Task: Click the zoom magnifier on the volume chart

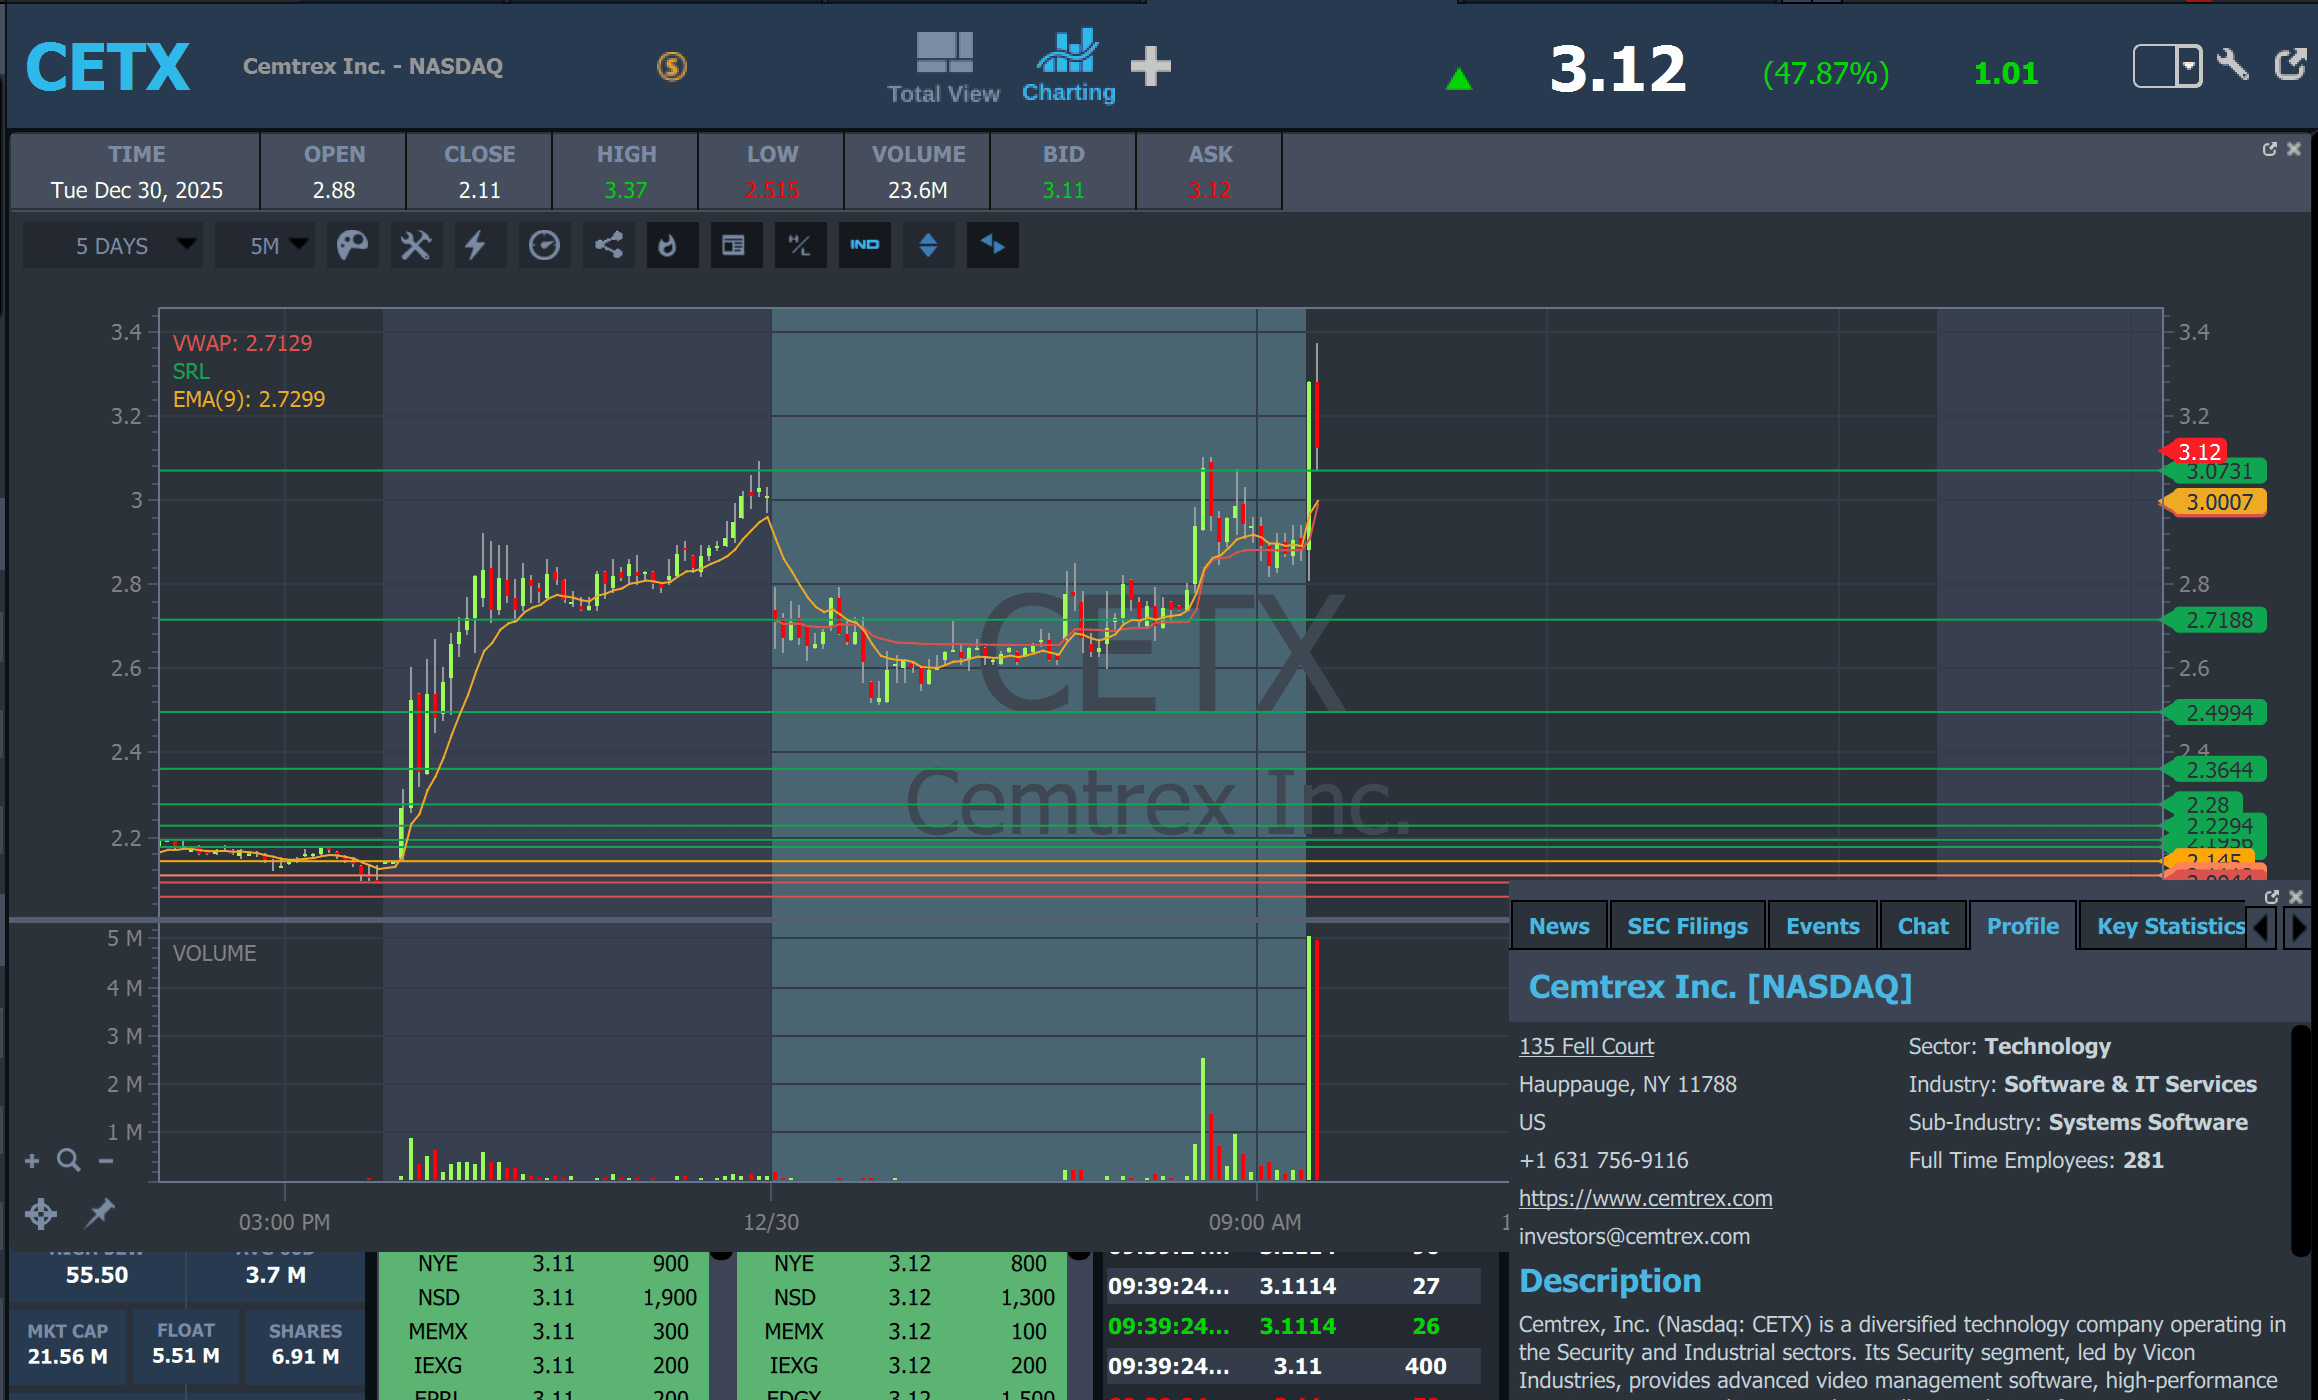Action: (69, 1160)
